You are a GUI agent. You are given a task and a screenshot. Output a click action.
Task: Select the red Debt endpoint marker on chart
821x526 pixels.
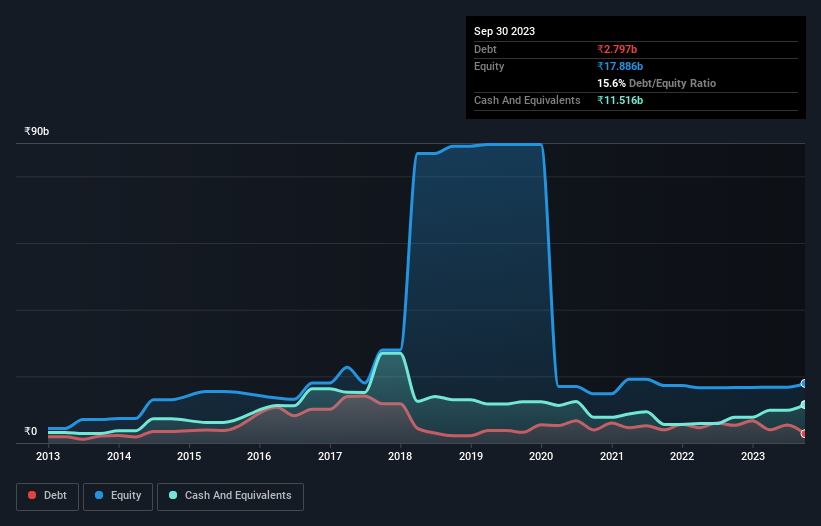click(804, 434)
